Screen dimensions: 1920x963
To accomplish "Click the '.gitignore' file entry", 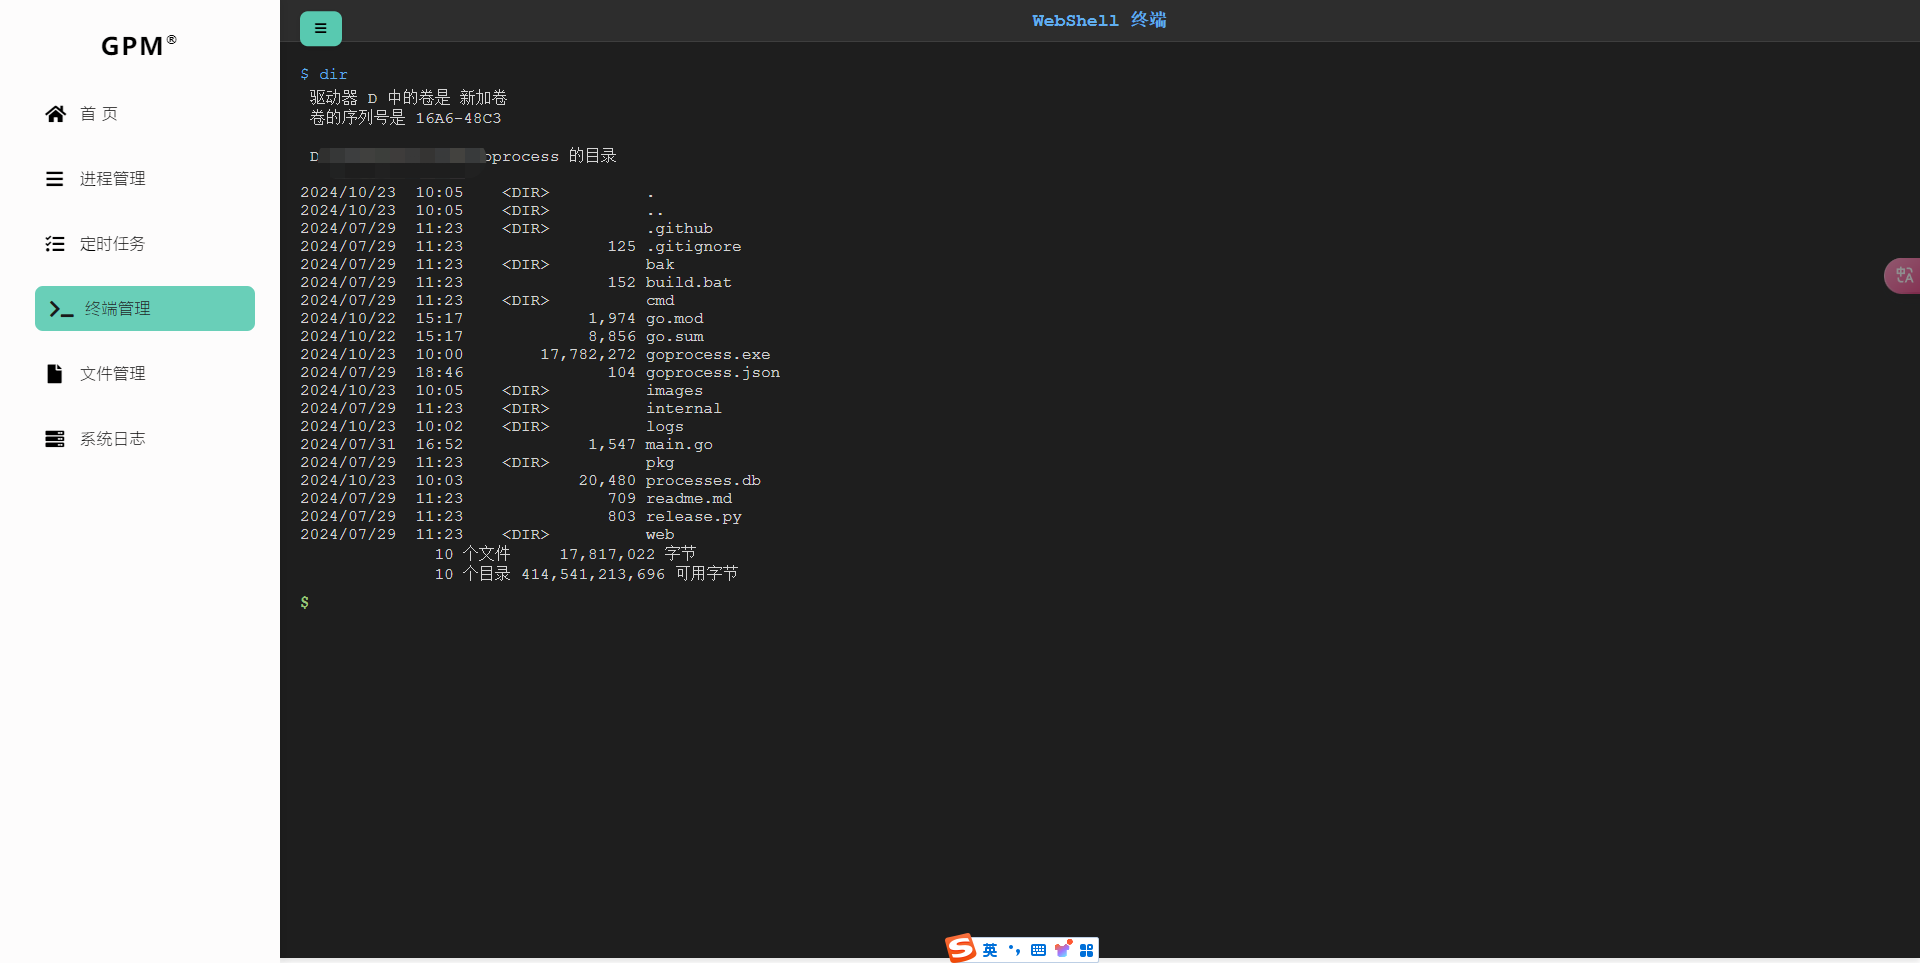I will 693,247.
